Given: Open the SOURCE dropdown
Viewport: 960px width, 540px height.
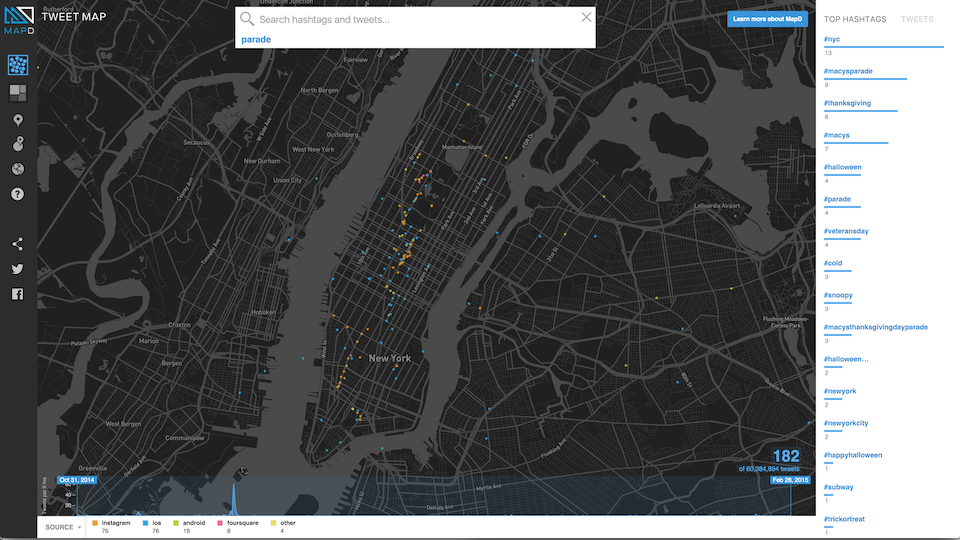Looking at the screenshot, I should click(x=62, y=527).
